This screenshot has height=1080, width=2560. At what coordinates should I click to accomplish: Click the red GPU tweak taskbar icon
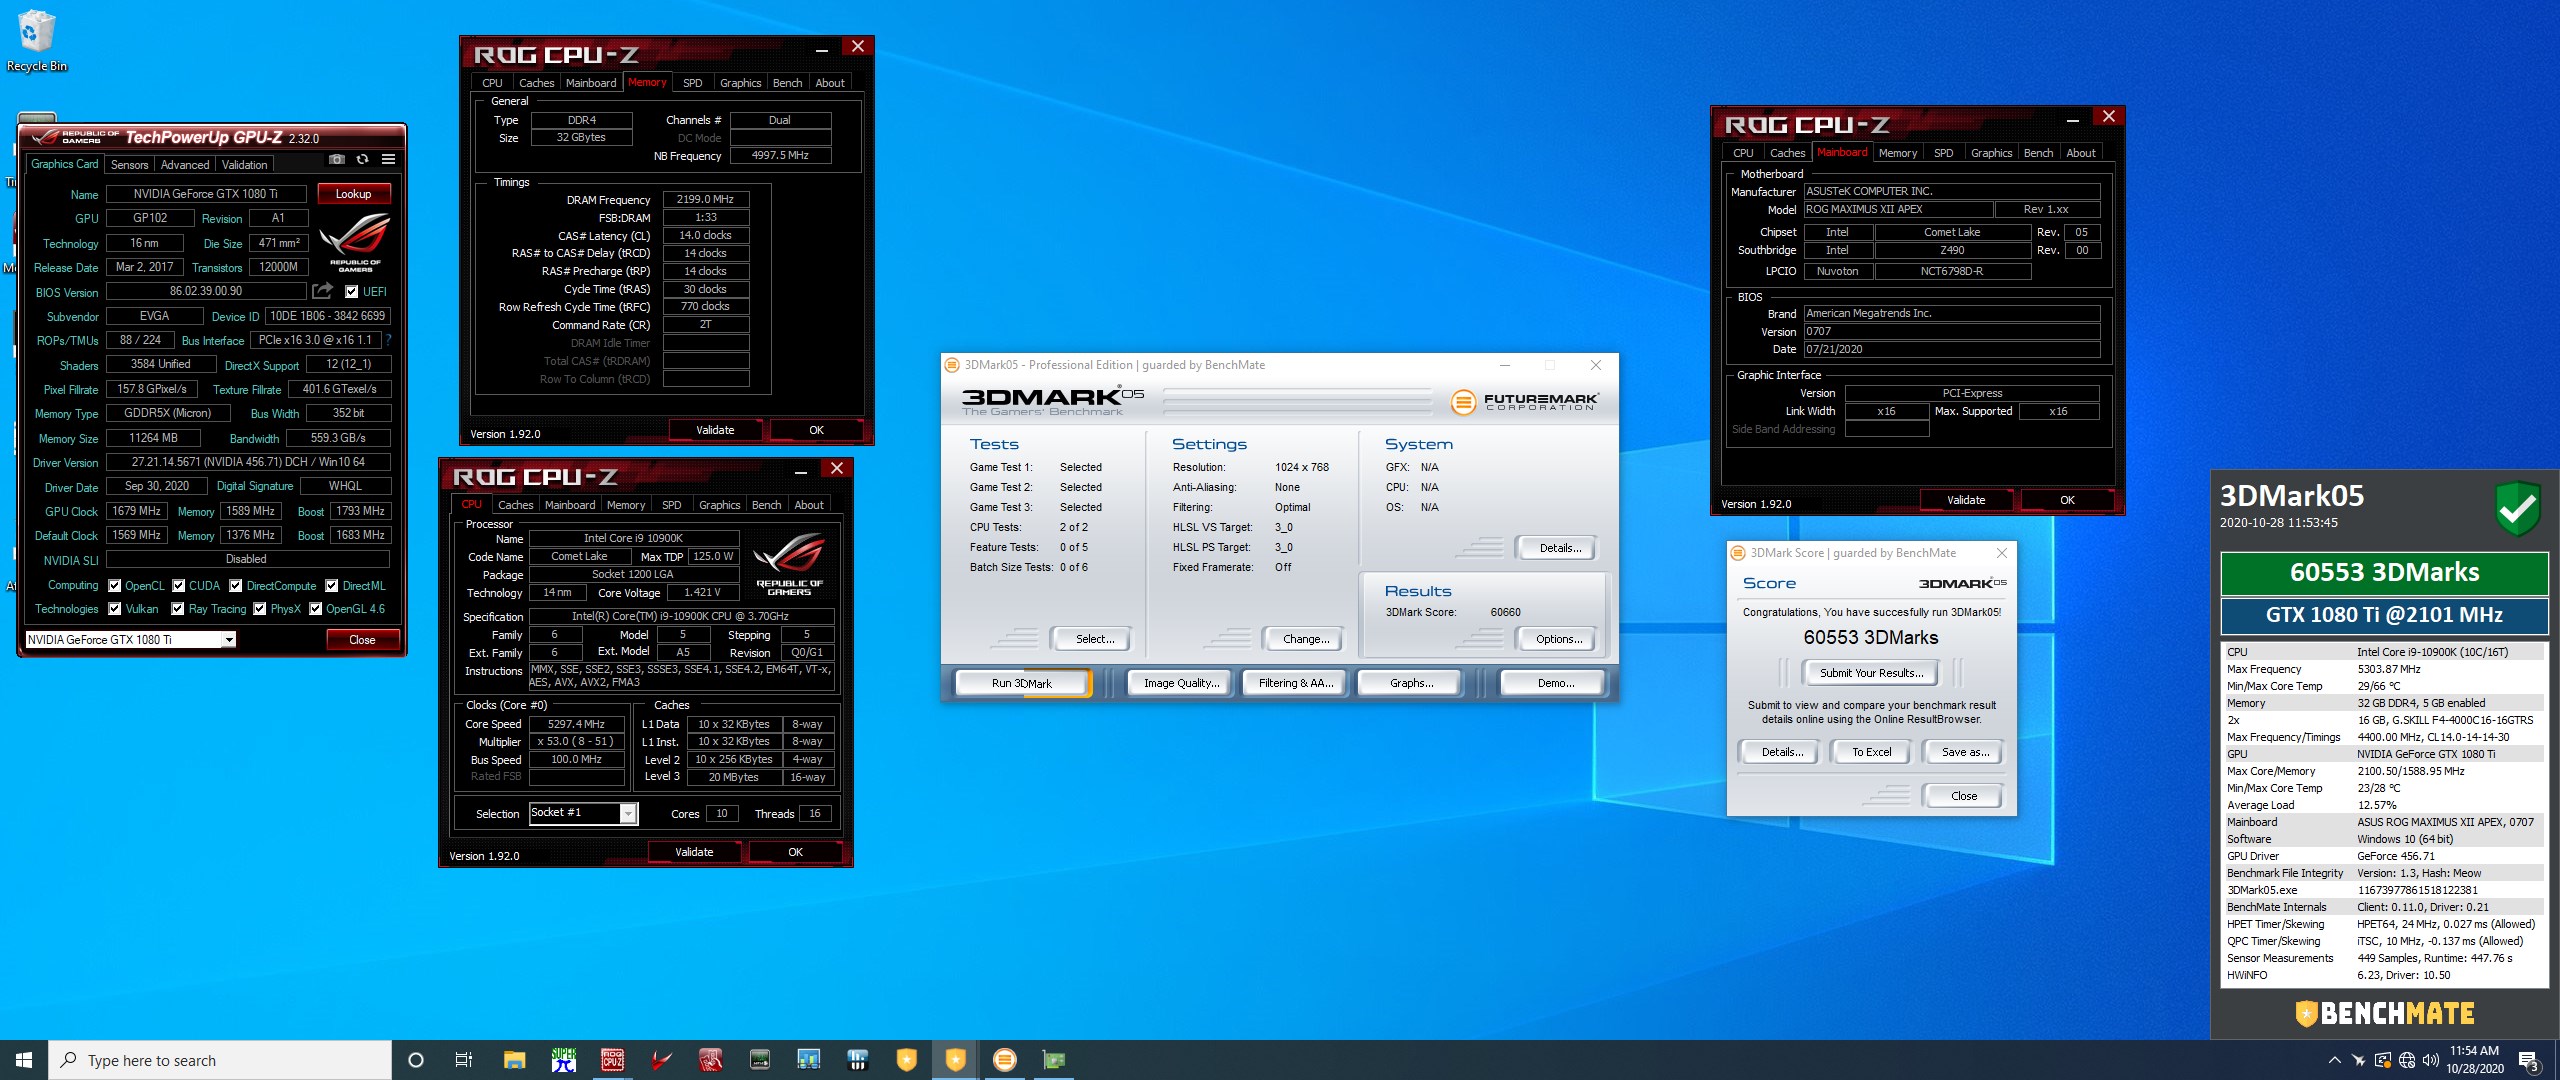710,1060
